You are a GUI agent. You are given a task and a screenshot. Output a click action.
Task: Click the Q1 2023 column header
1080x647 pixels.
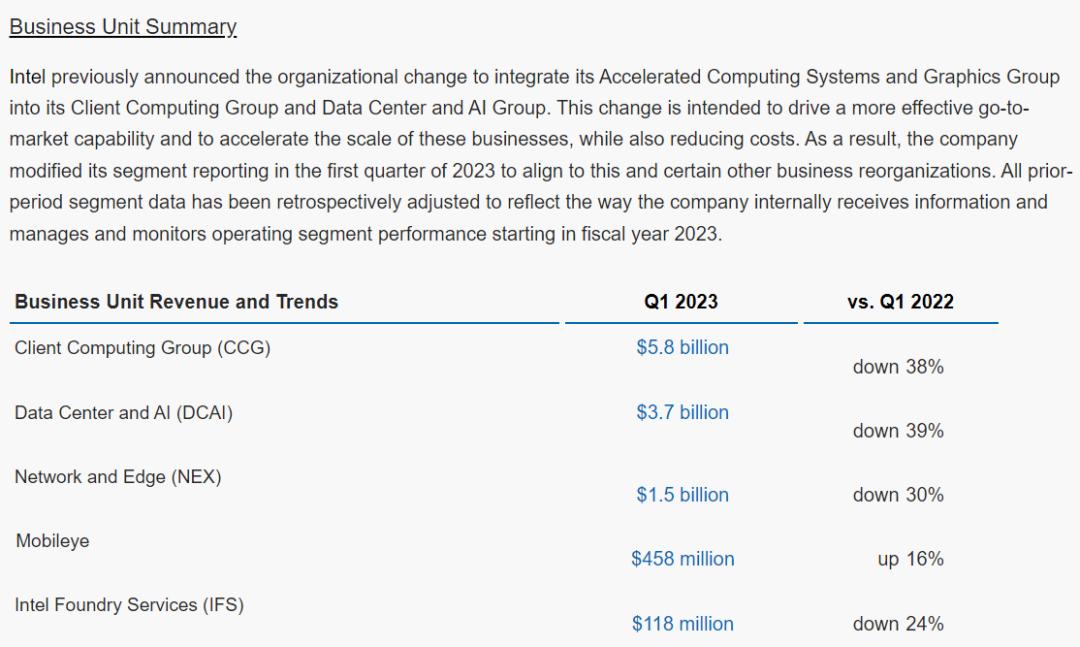coord(681,302)
